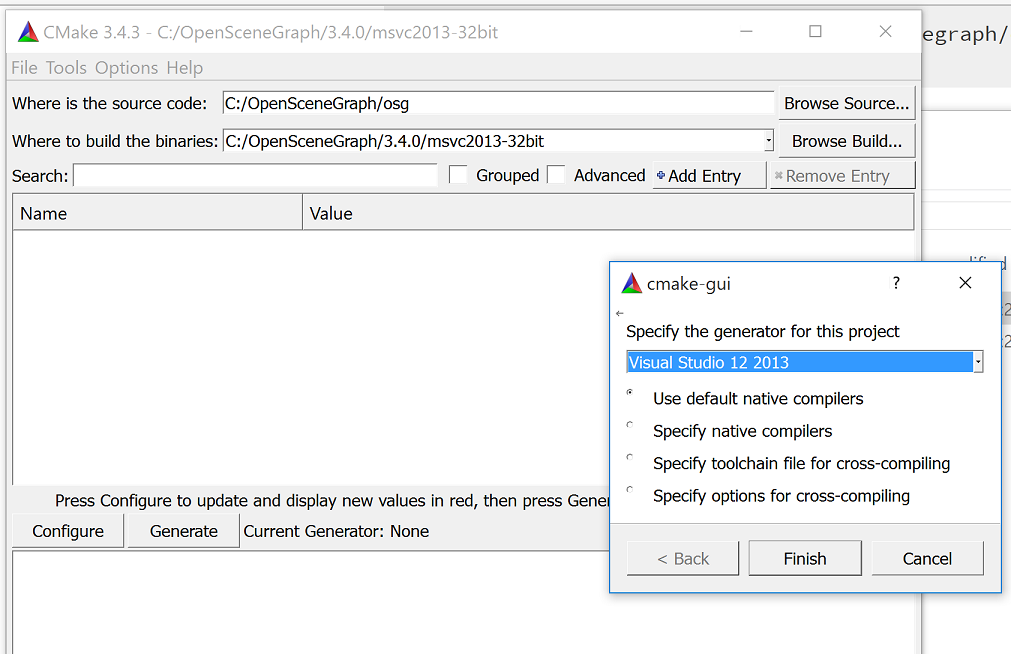
Task: Open the generator dropdown Visual Studio 12 2013
Action: [x=805, y=362]
